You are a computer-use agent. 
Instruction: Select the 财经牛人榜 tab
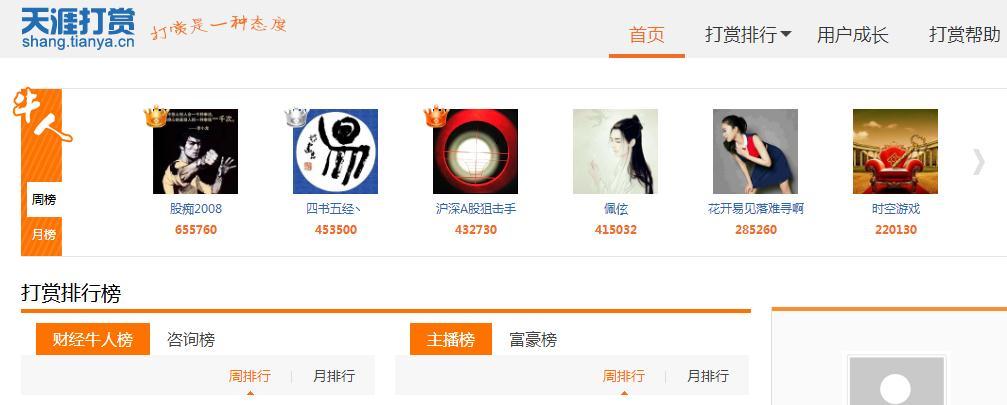point(92,339)
